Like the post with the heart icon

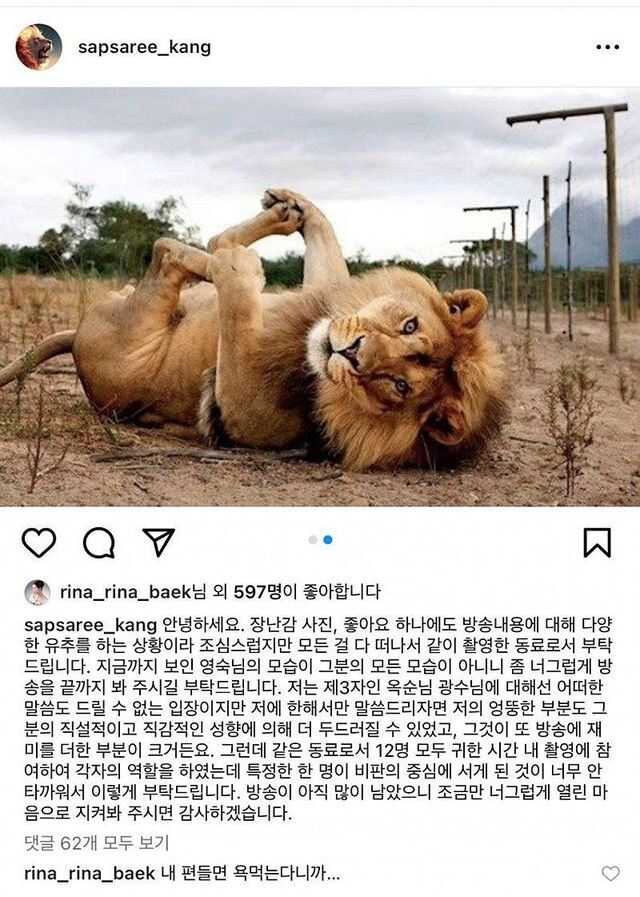coord(39,542)
